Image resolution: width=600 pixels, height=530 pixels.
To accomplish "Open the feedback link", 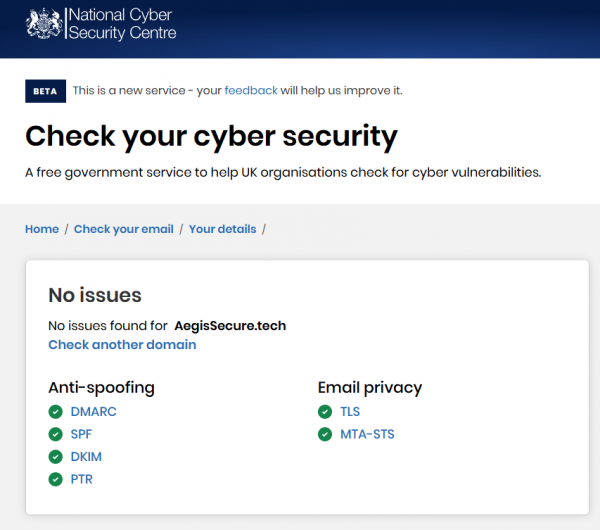I will [x=251, y=90].
